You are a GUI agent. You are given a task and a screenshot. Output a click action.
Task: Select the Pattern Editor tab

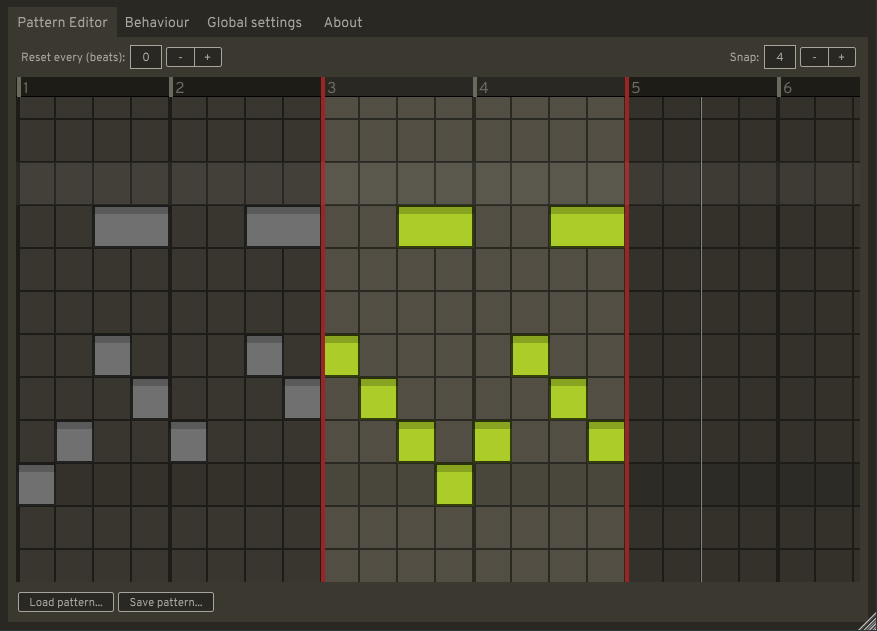pos(62,22)
